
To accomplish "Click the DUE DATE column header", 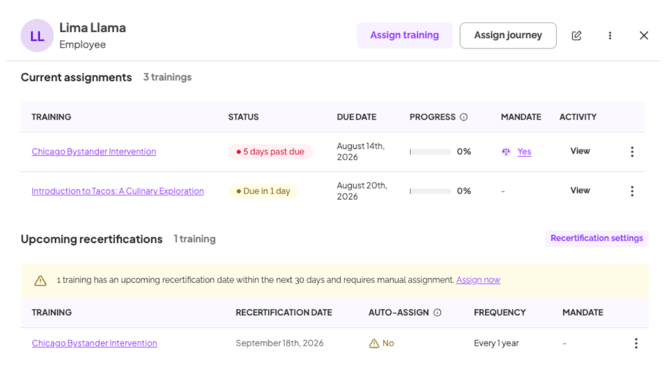I will 356,117.
